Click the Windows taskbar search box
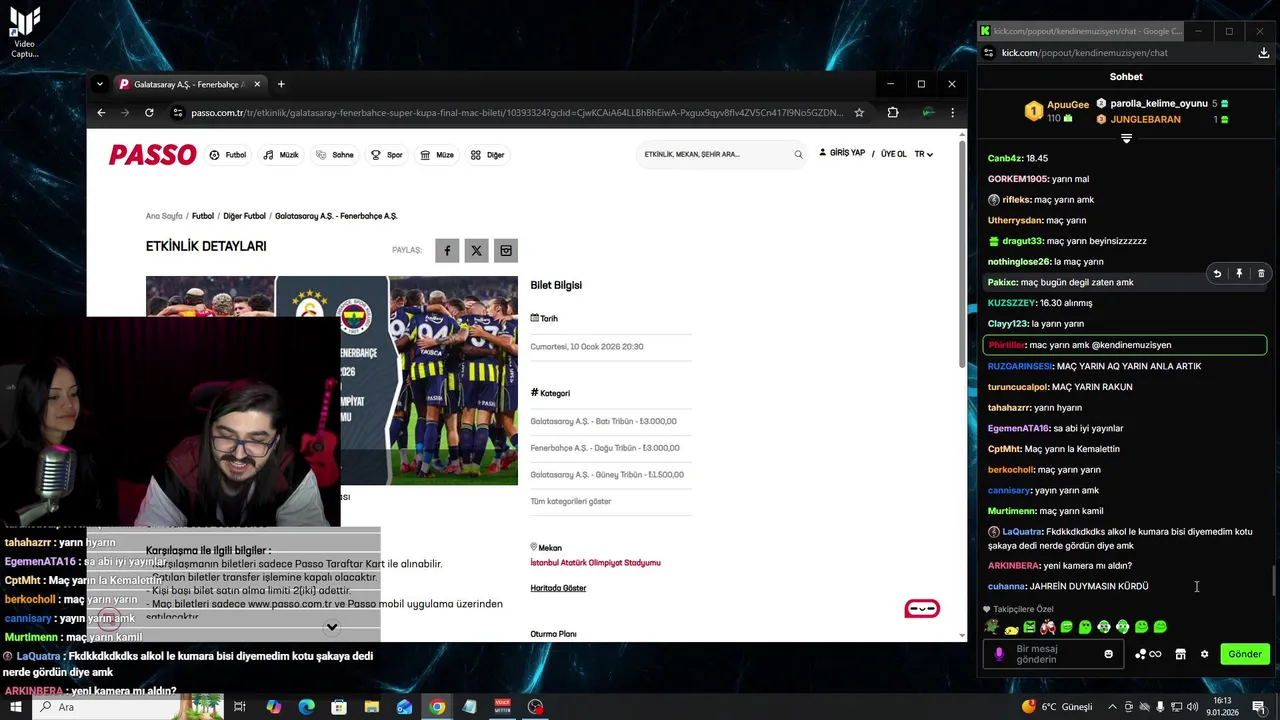Screen dimensions: 1280x720 [x=130, y=707]
